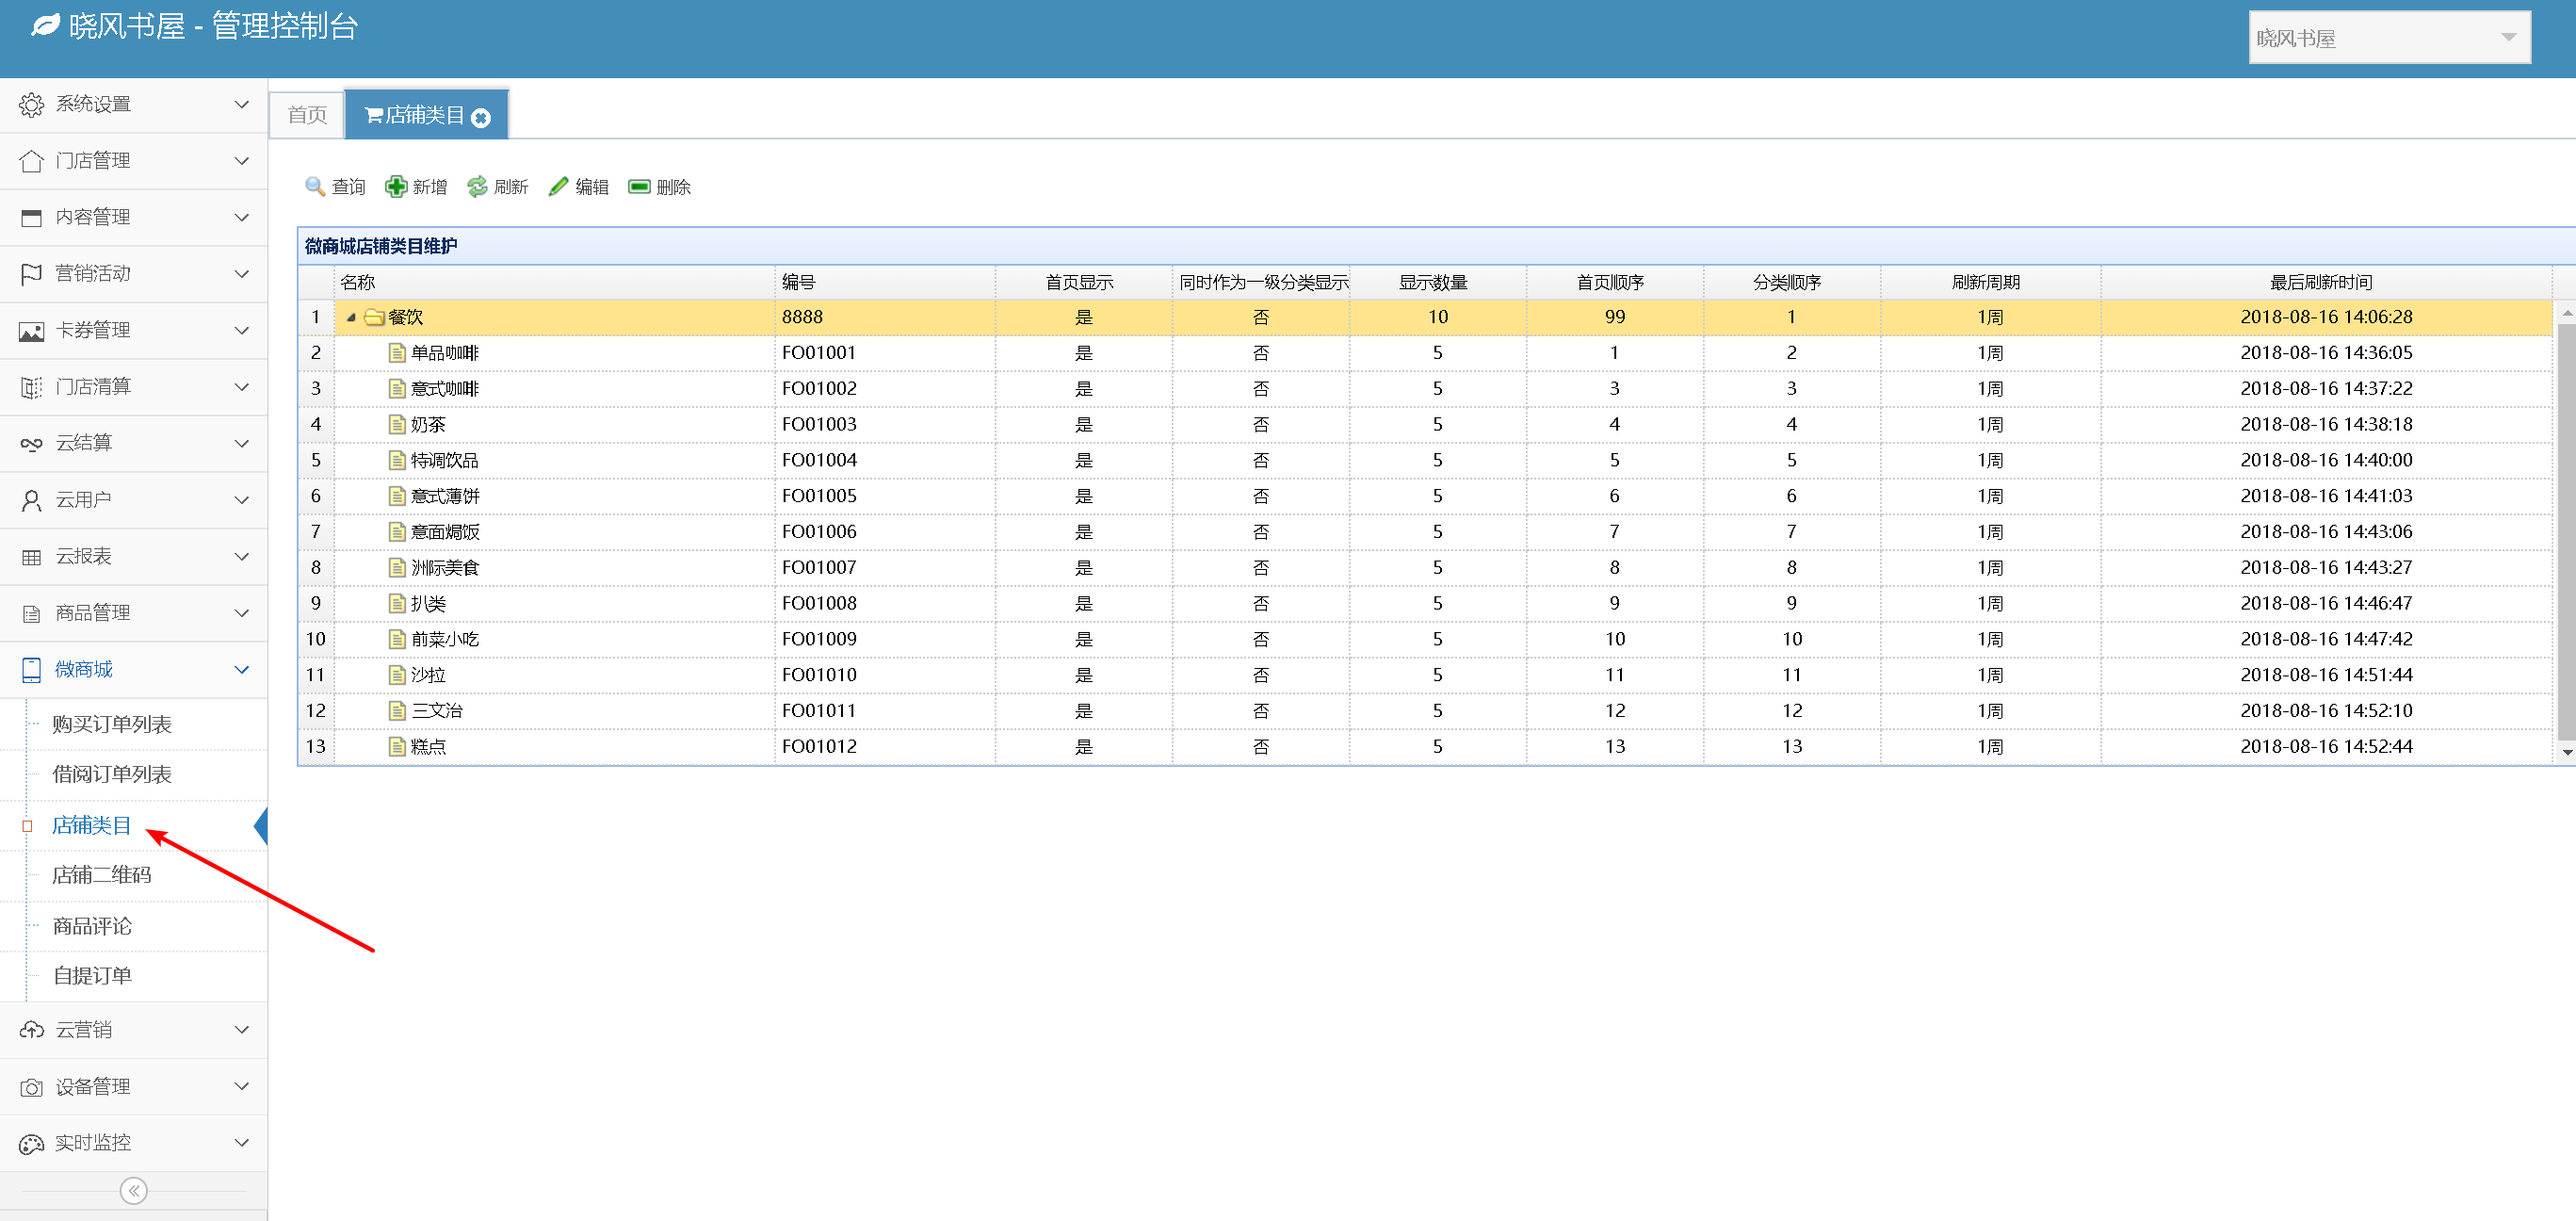
Task: Click the 实时监控 dashboard icon
Action: [31, 1143]
